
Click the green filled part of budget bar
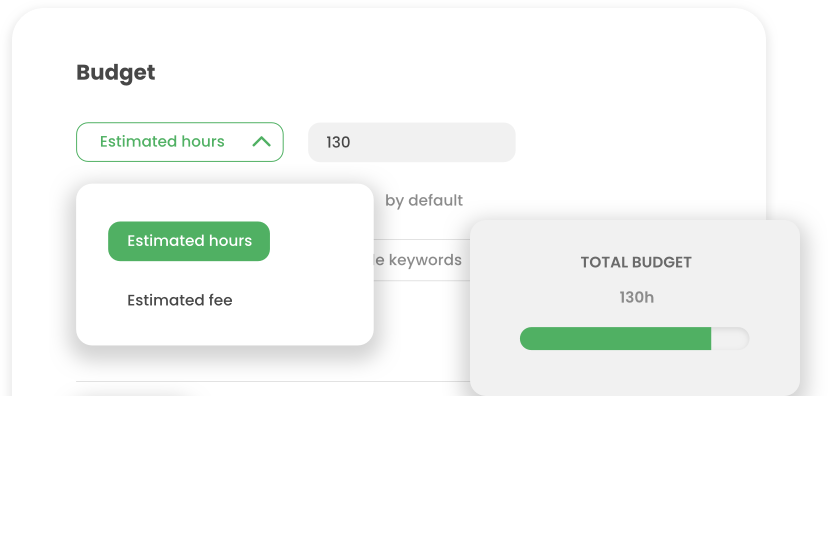tap(615, 338)
